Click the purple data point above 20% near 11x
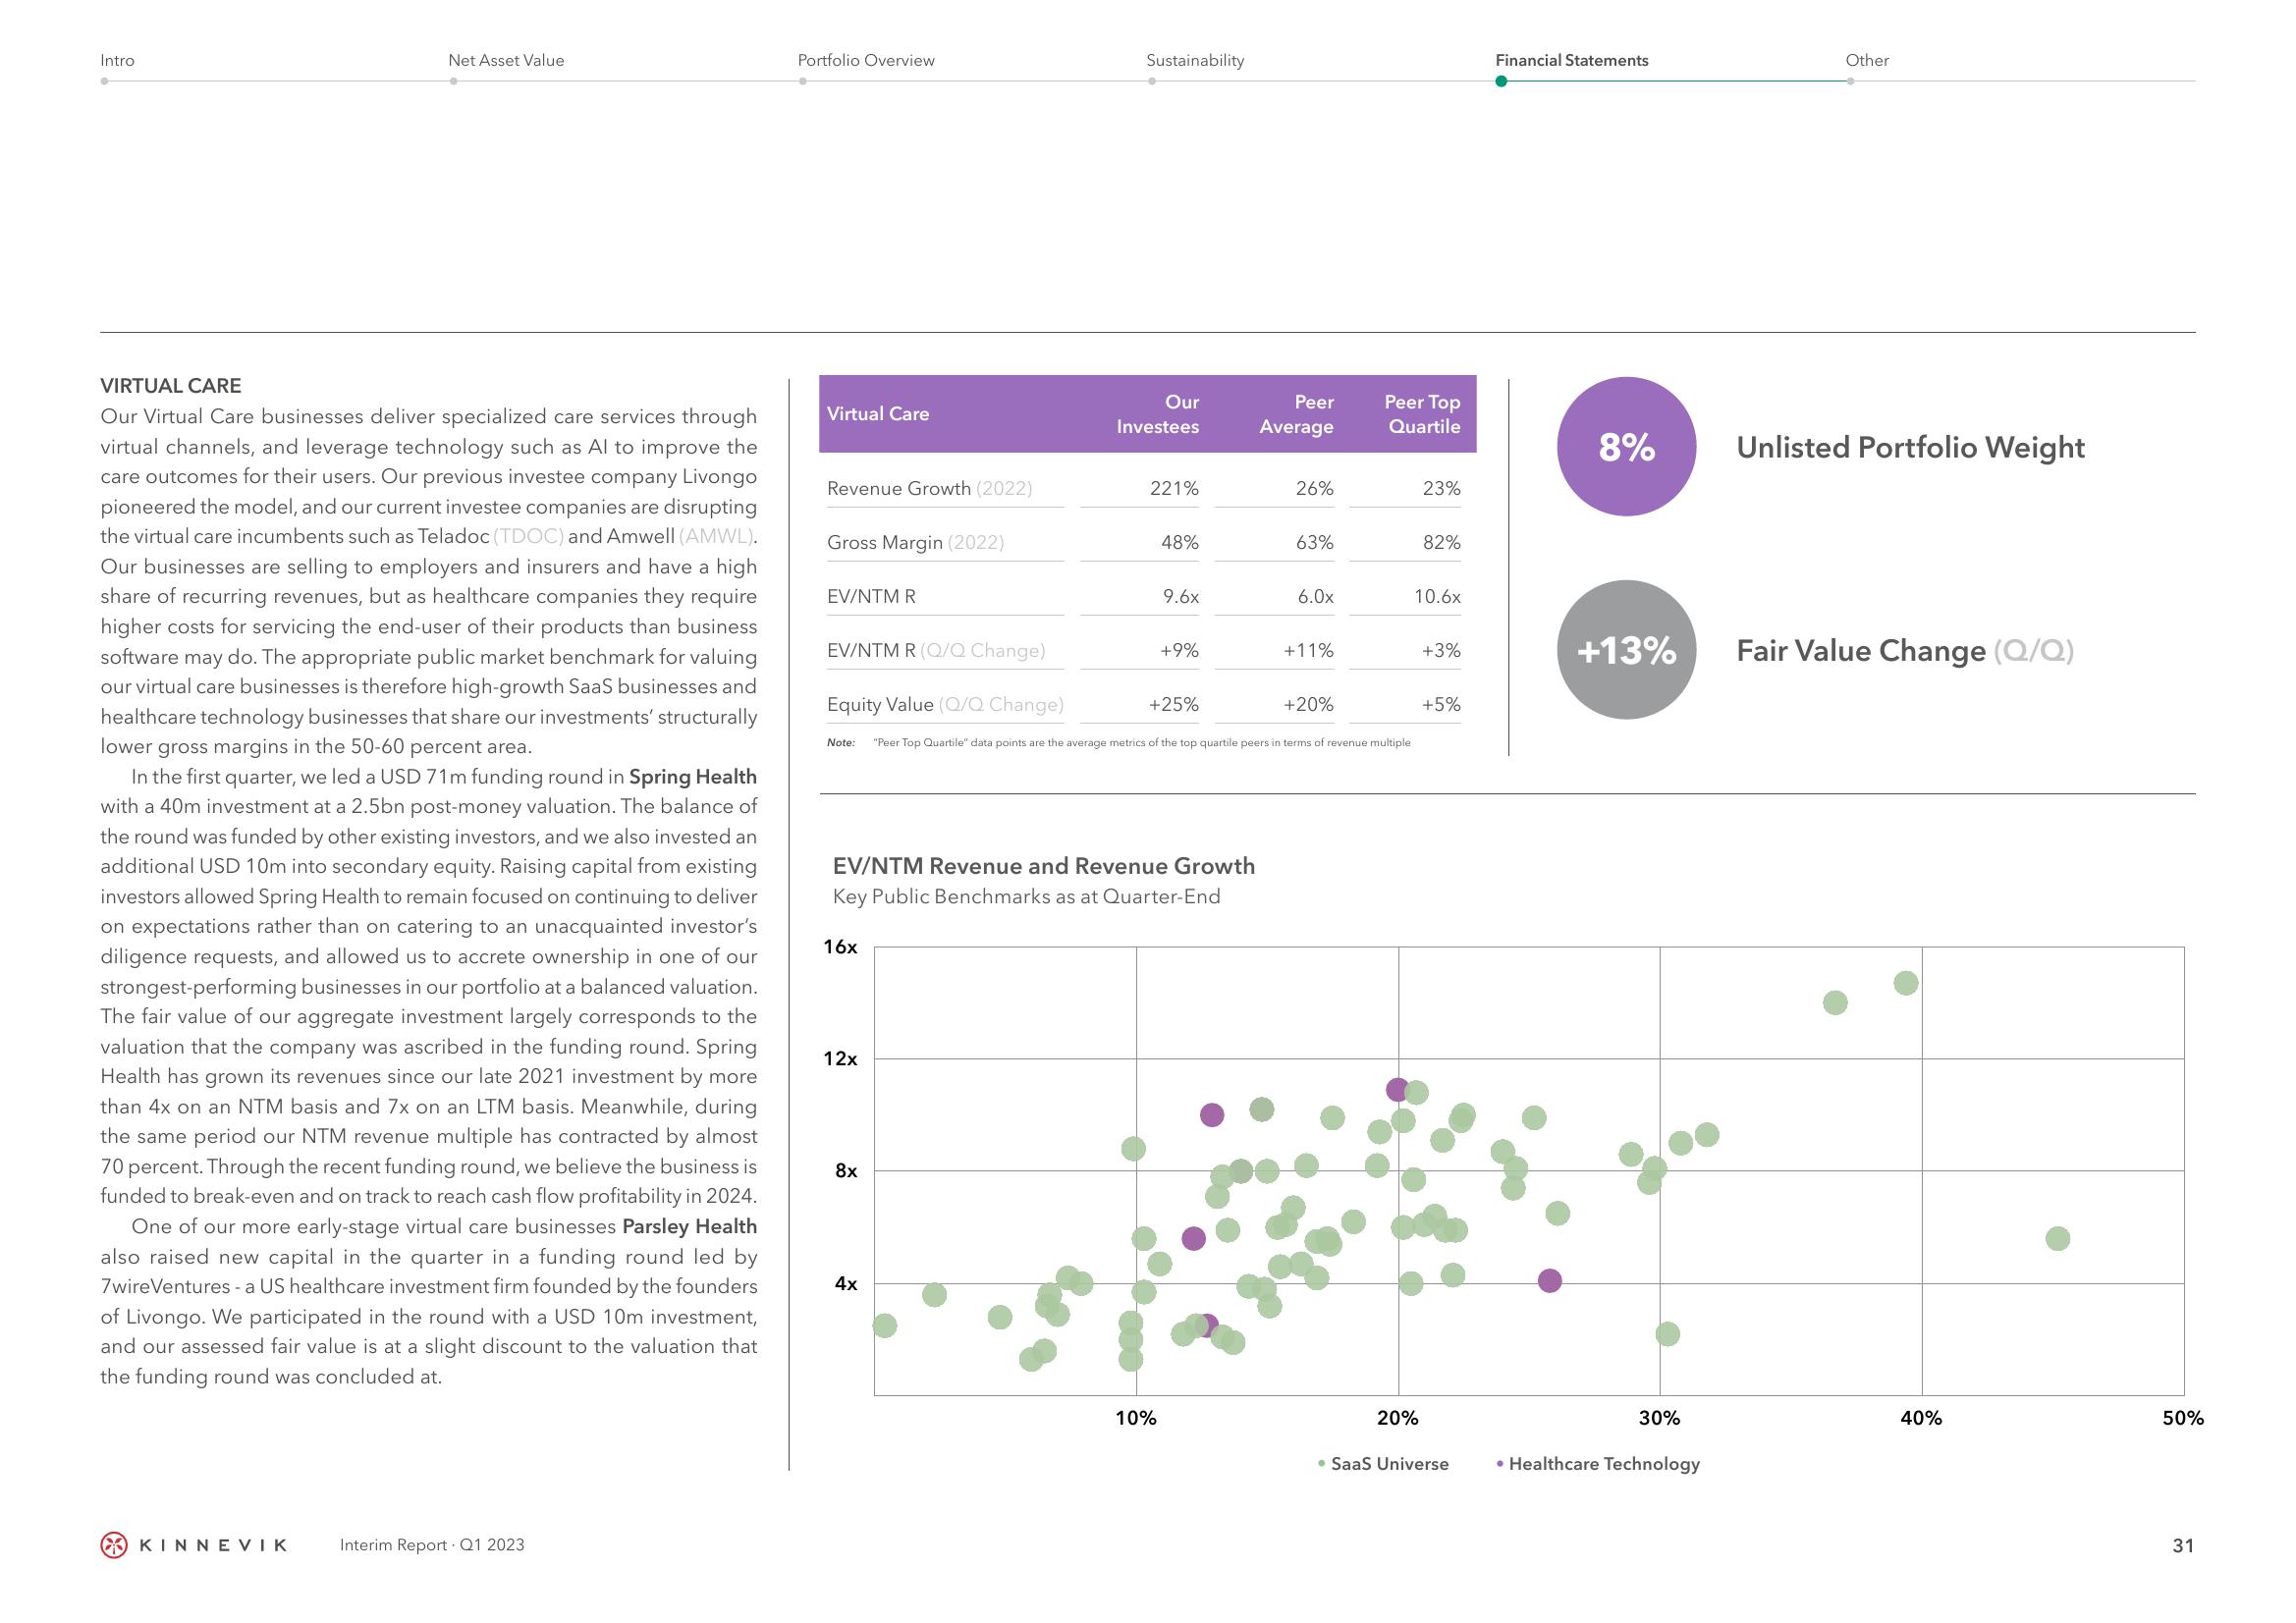Image resolution: width=2296 pixels, height=1623 pixels. [1398, 1089]
